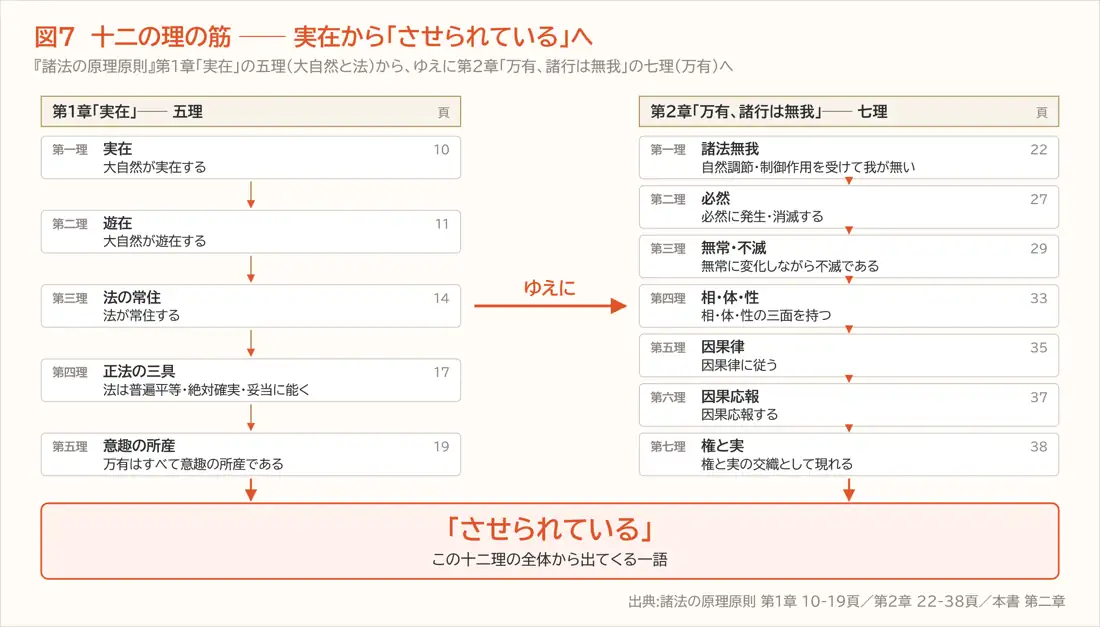The height and width of the screenshot is (627, 1100).
Task: Click the text 相・体・性の三面を持つ
Action: (x=766, y=316)
